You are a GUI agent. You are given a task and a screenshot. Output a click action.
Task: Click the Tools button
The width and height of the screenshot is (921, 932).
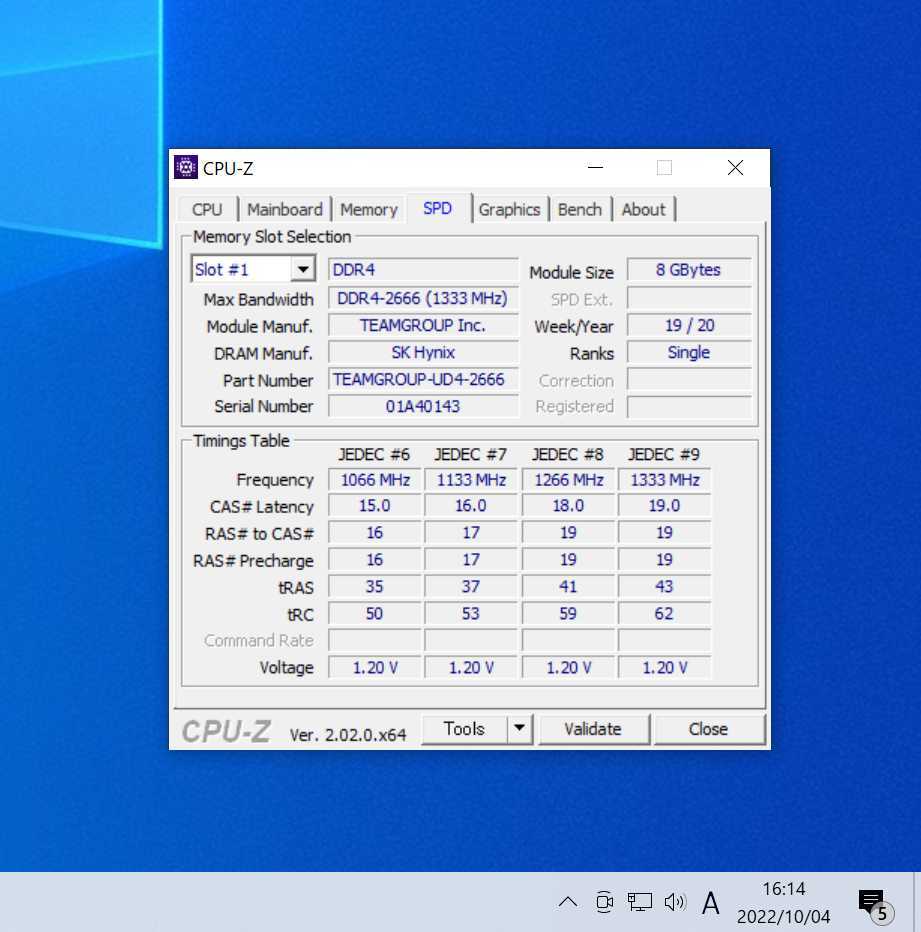click(464, 728)
